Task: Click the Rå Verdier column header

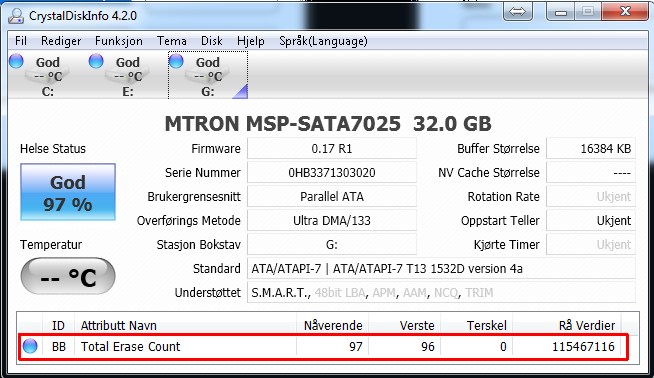Action: tap(566, 325)
